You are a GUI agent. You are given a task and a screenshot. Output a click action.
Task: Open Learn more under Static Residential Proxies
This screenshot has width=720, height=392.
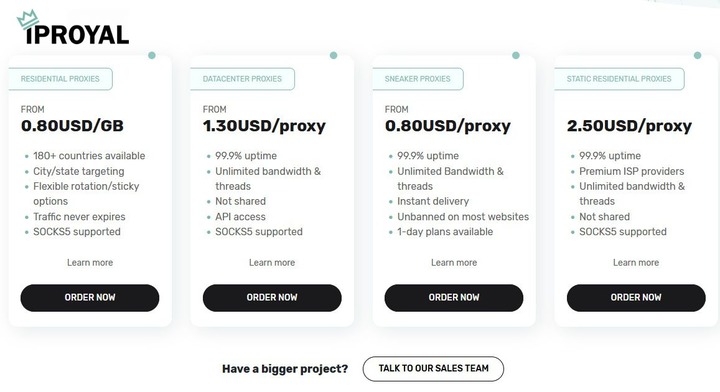636,263
